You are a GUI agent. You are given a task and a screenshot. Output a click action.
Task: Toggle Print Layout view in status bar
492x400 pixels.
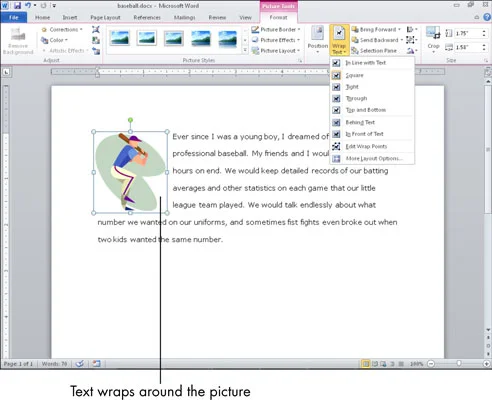point(366,364)
